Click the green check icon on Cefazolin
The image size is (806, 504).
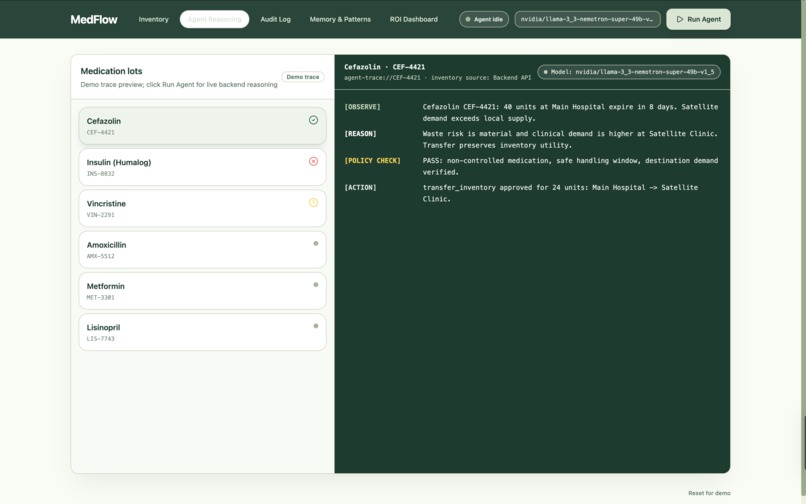[313, 120]
